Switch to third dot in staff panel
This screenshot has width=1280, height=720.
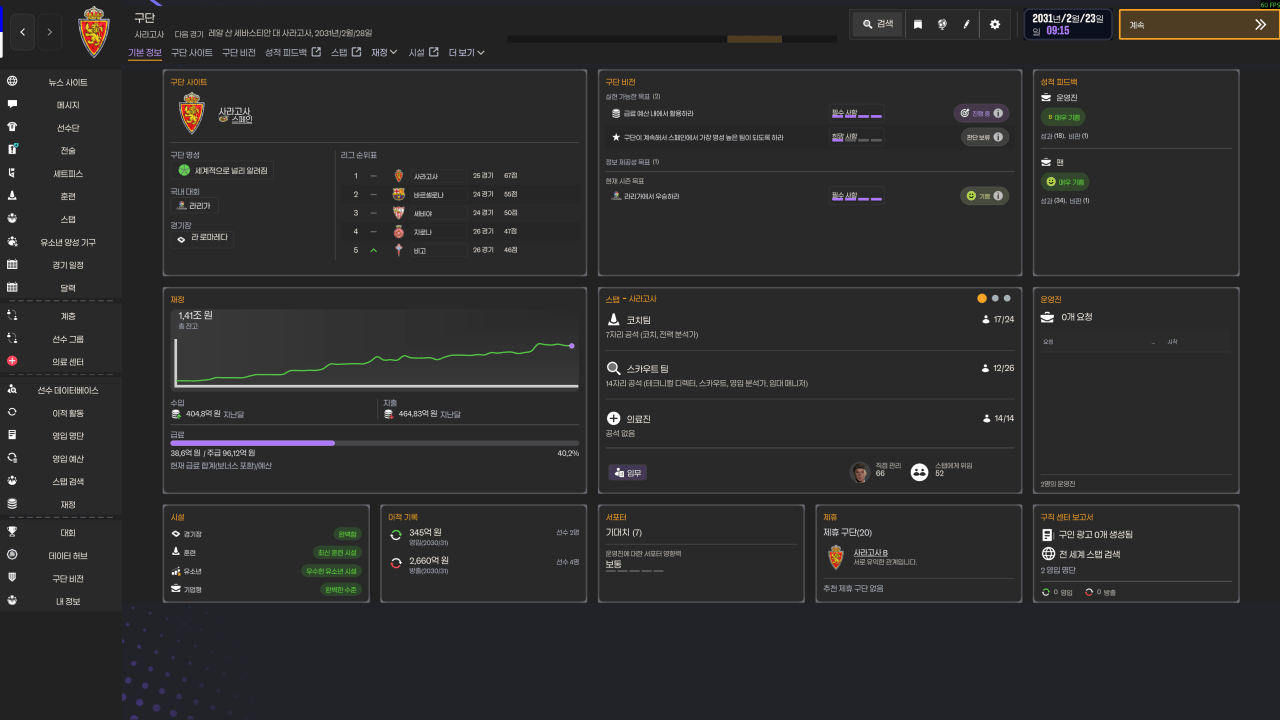click(1007, 298)
